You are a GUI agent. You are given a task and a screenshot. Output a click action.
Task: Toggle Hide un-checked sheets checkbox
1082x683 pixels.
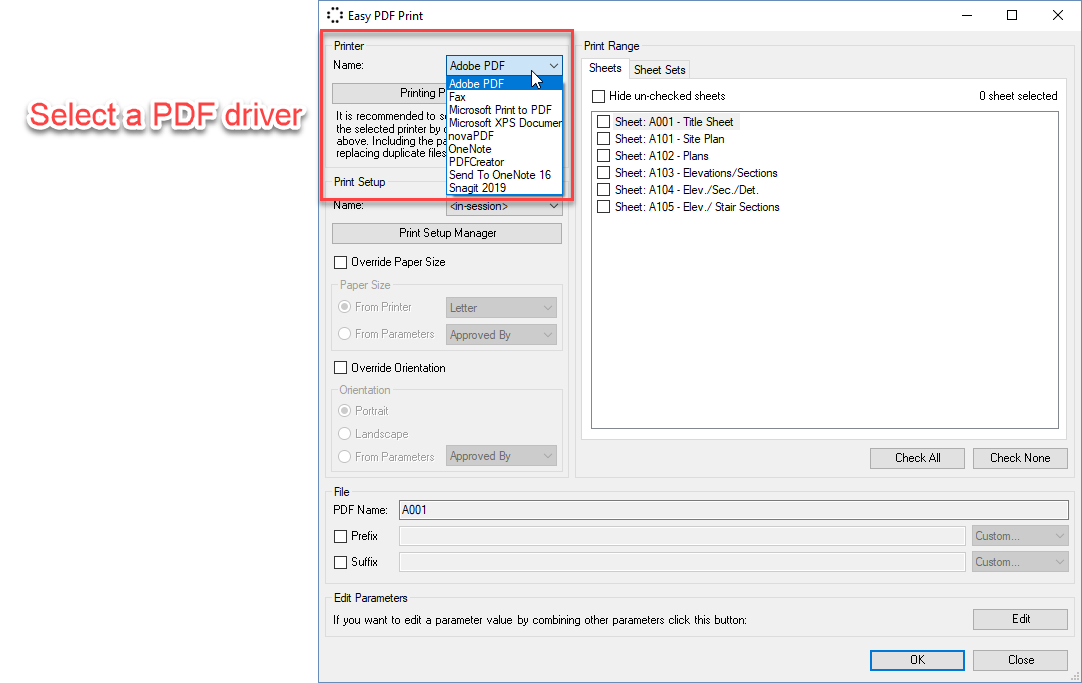point(598,96)
